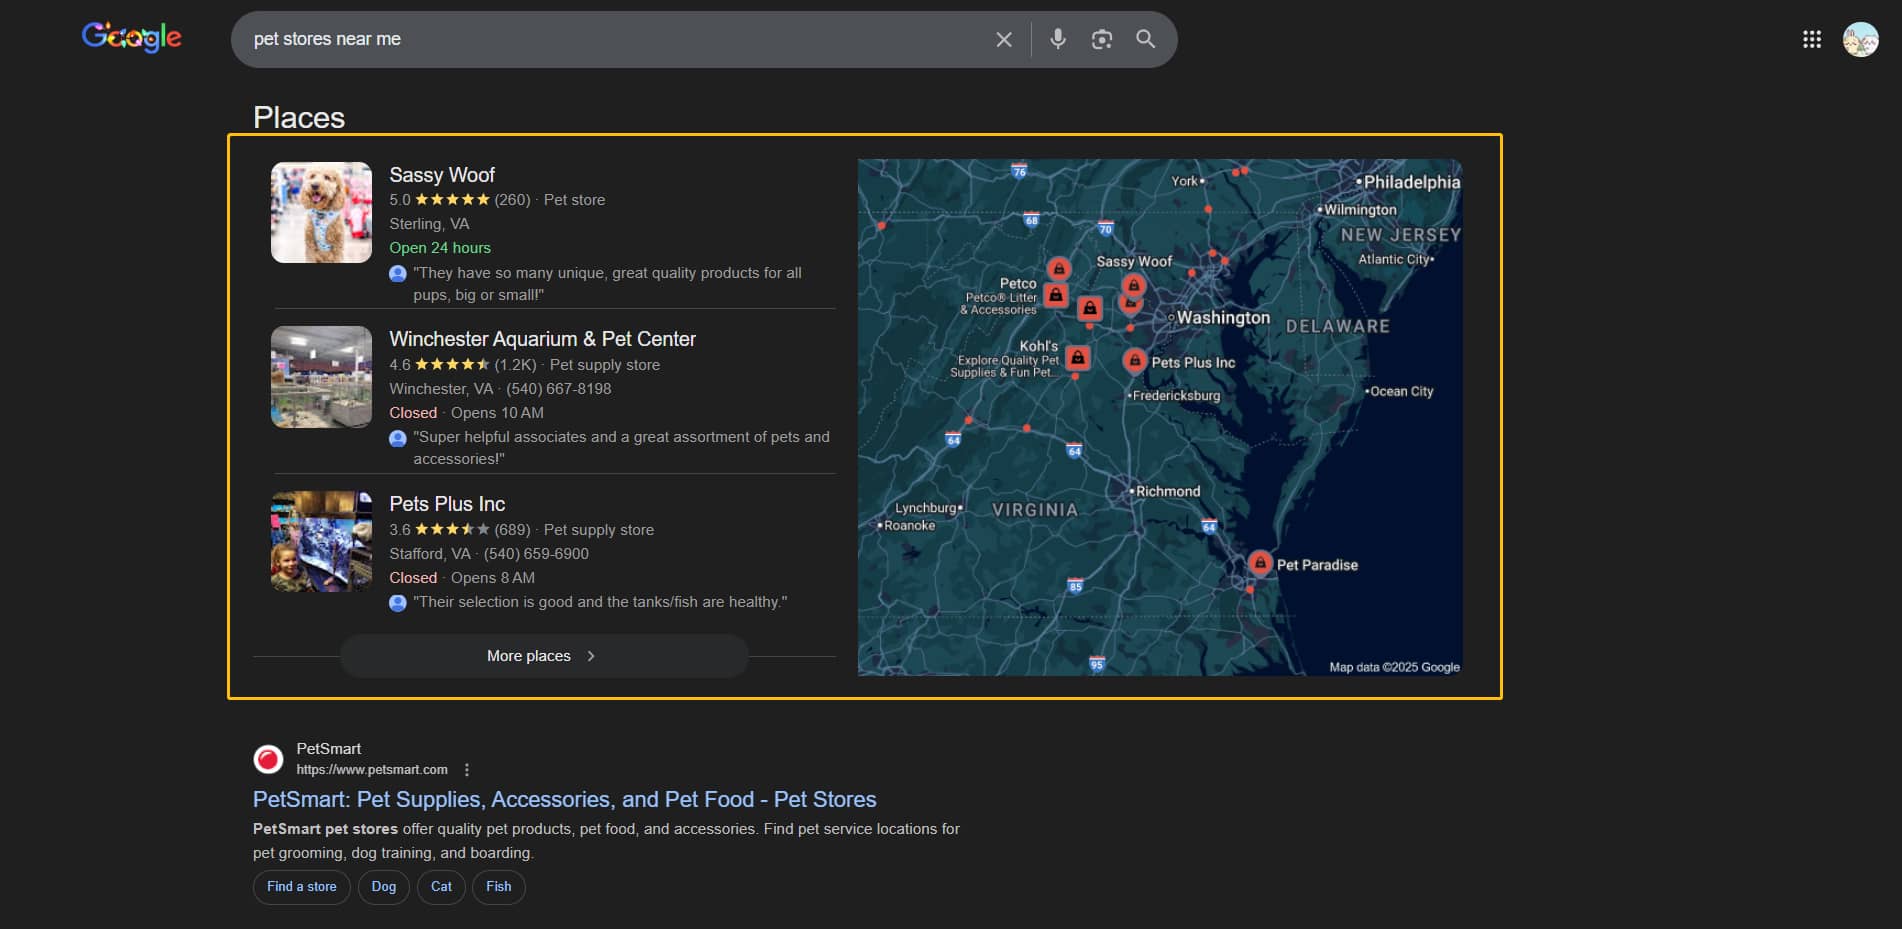Open options via the three-dot menu near PetSmart
The image size is (1902, 929).
pyautogui.click(x=467, y=769)
